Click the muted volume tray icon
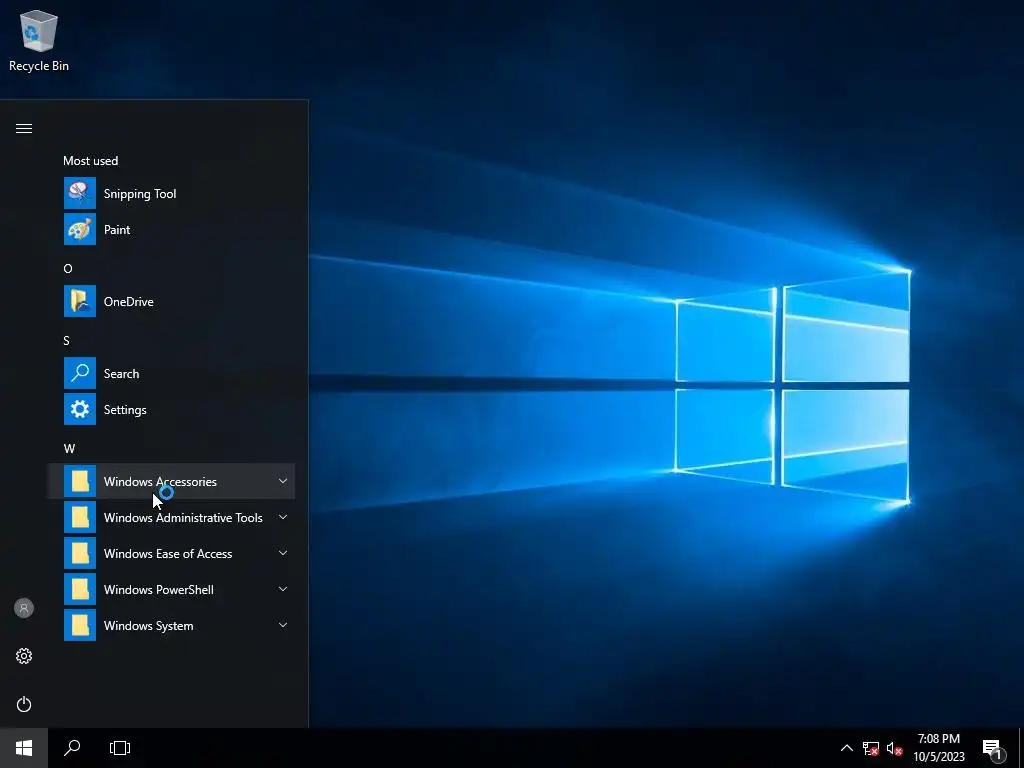Screen dimensions: 1024x768 coord(895,748)
